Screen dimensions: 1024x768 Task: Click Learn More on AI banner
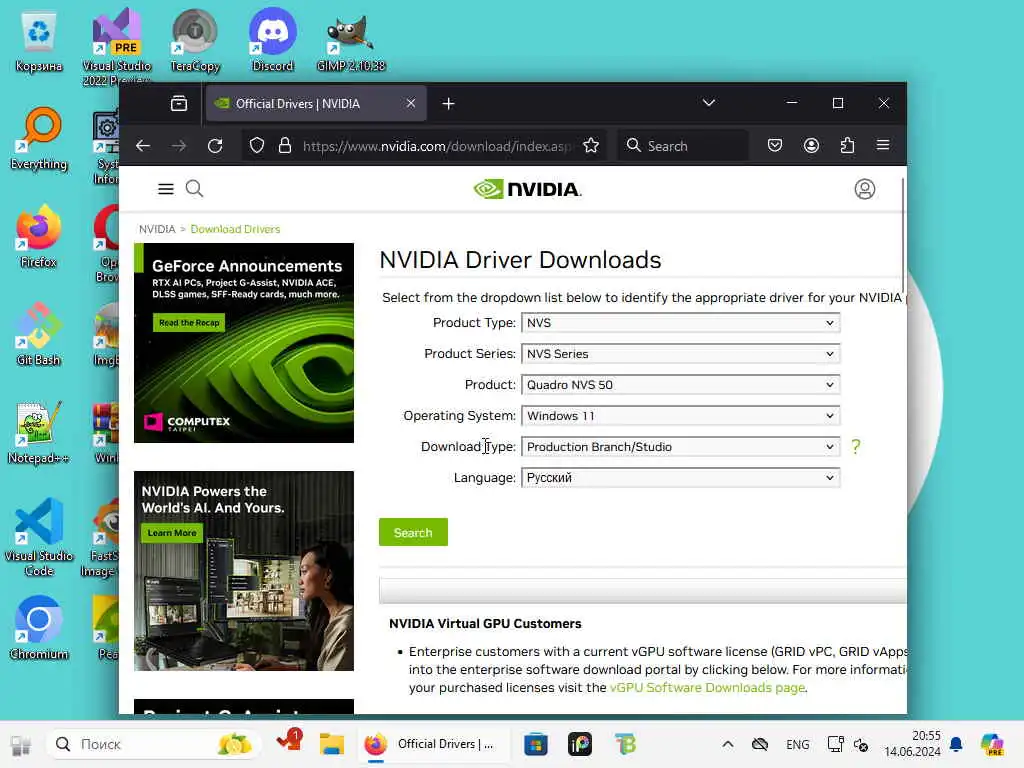pyautogui.click(x=172, y=533)
